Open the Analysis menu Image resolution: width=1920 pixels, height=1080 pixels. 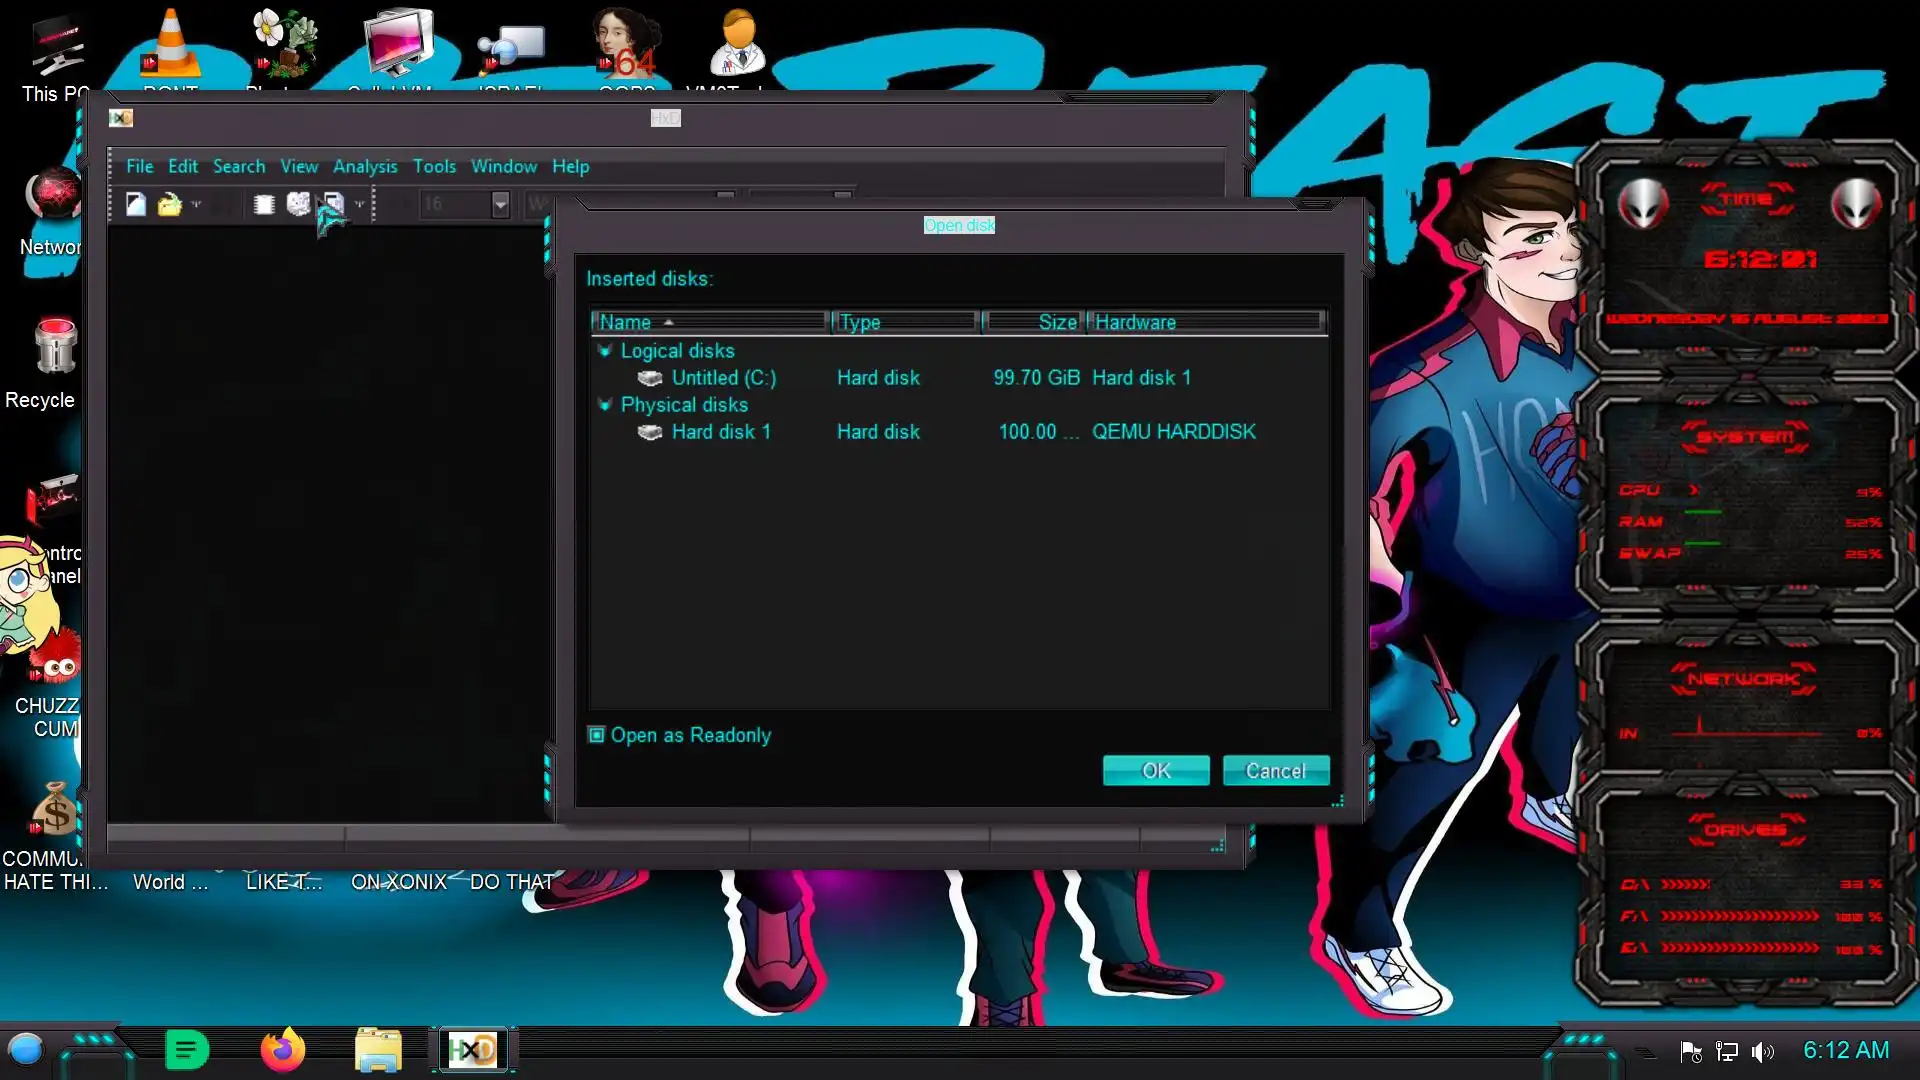[364, 166]
